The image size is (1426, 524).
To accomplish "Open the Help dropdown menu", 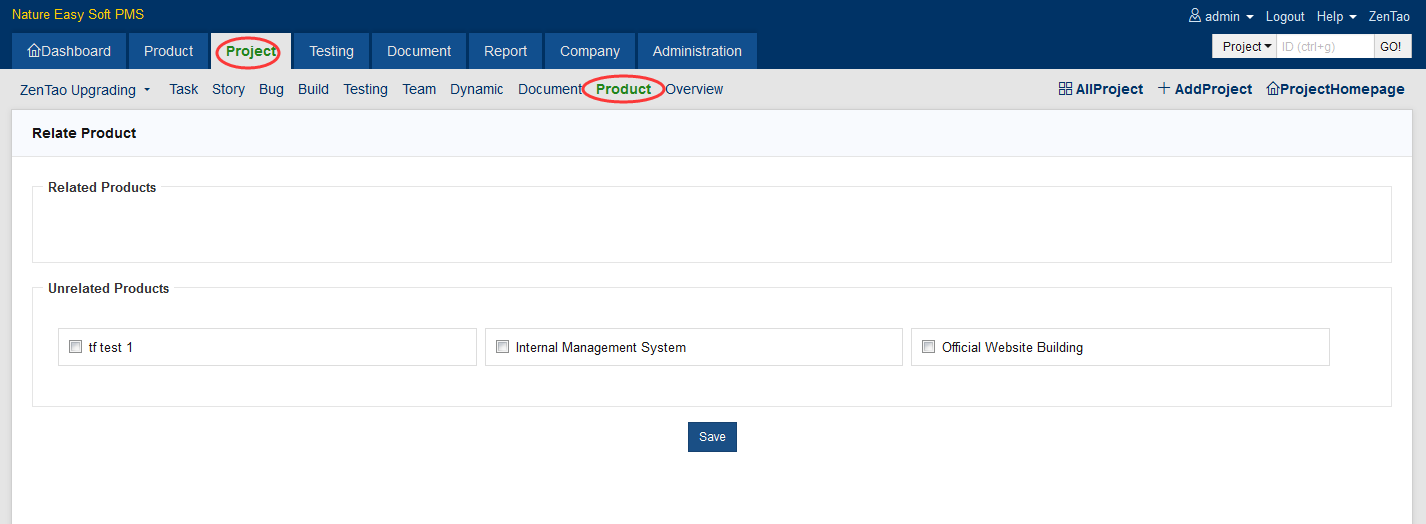I will pyautogui.click(x=1336, y=16).
